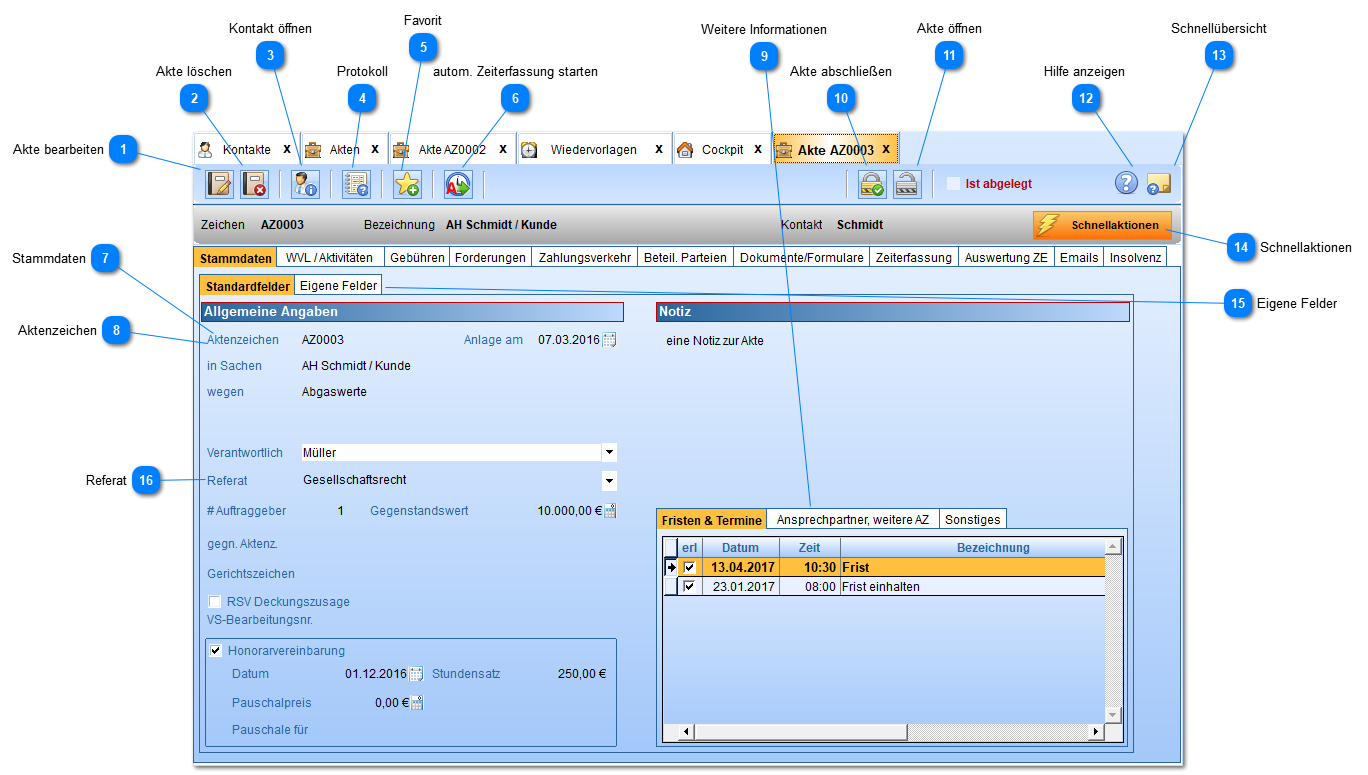Open the Eigene Felder tab

[339, 286]
